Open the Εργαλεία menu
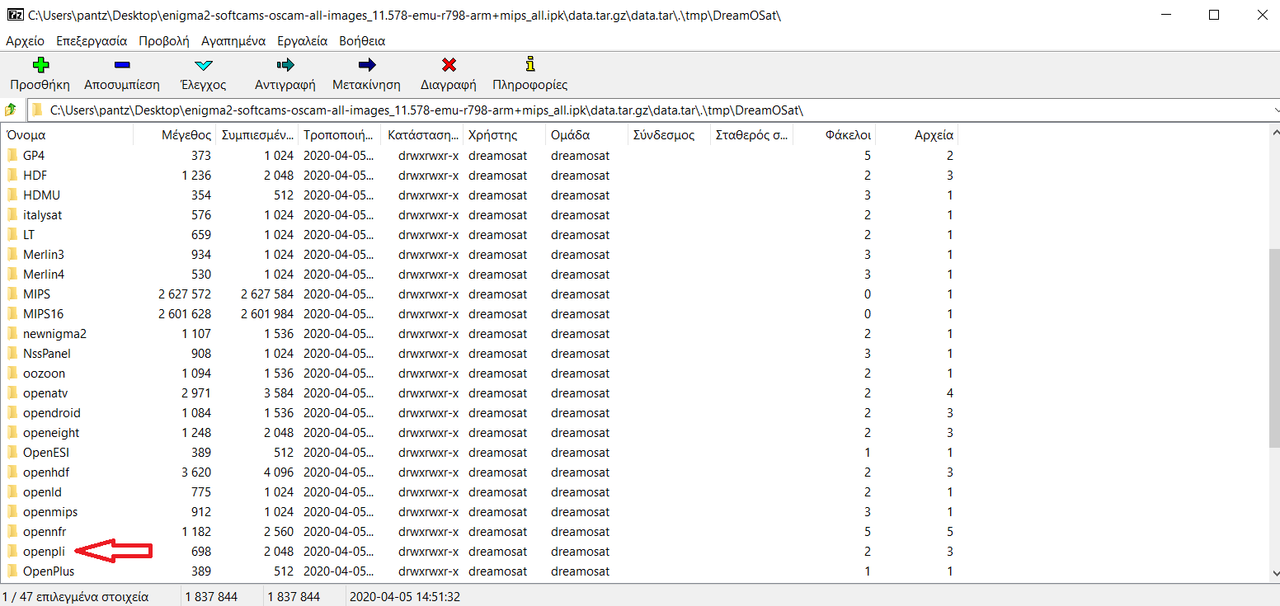This screenshot has width=1280, height=606. coord(301,41)
